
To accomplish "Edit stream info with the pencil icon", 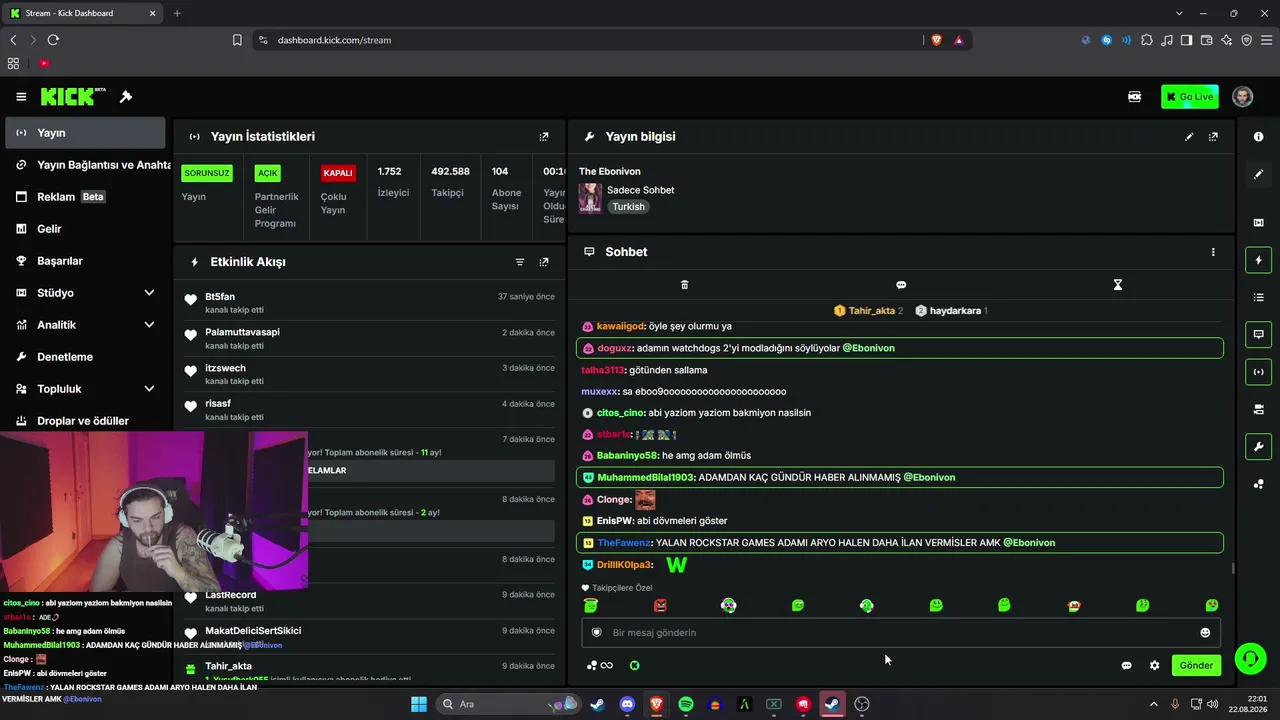I will point(1189,137).
